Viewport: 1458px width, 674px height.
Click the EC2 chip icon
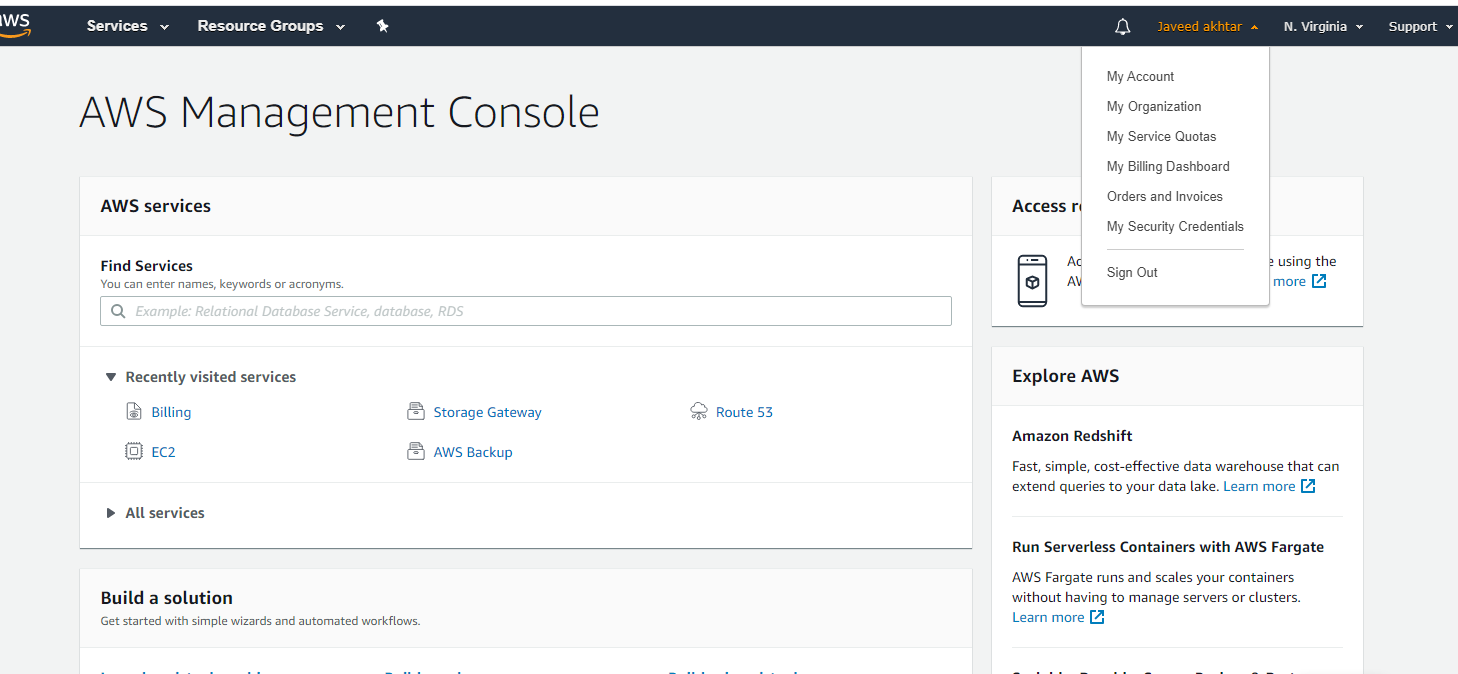click(134, 452)
